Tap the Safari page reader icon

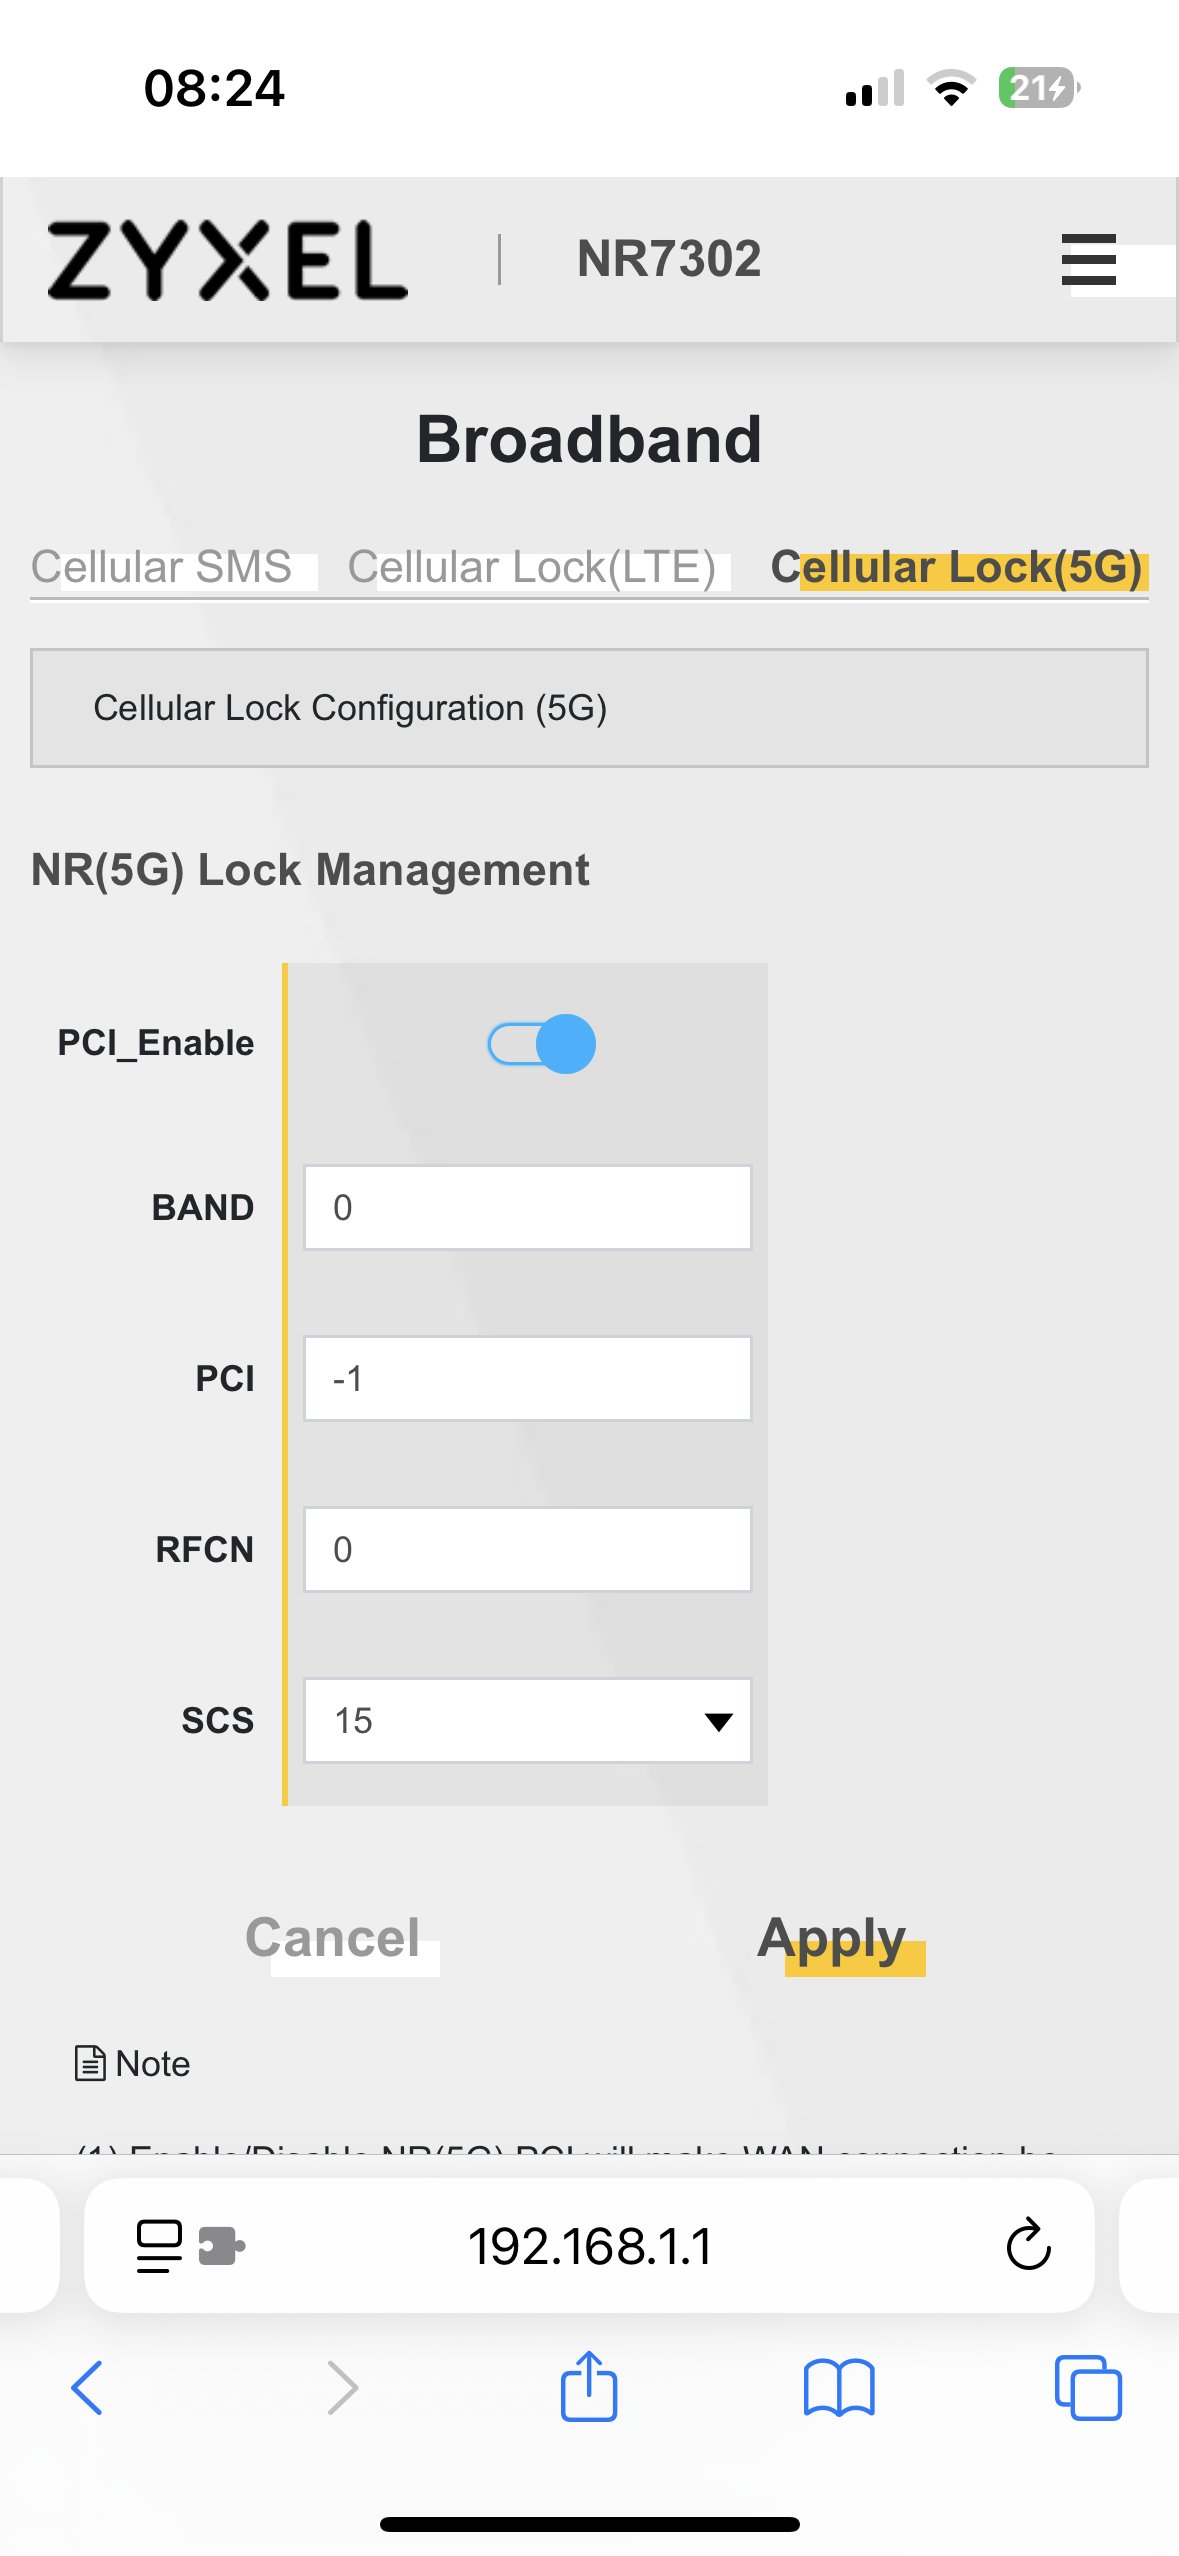tap(159, 2246)
